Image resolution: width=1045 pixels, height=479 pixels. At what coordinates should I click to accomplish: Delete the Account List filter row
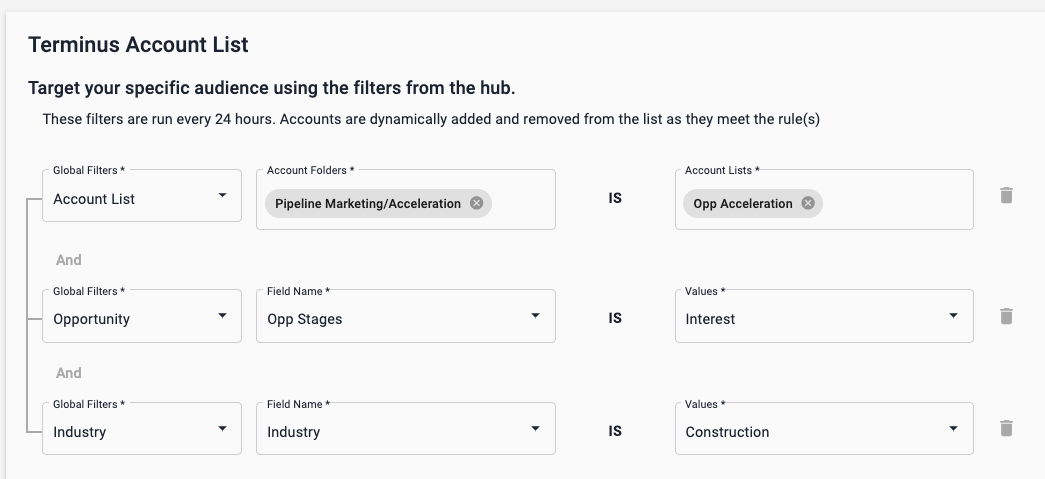[1006, 195]
